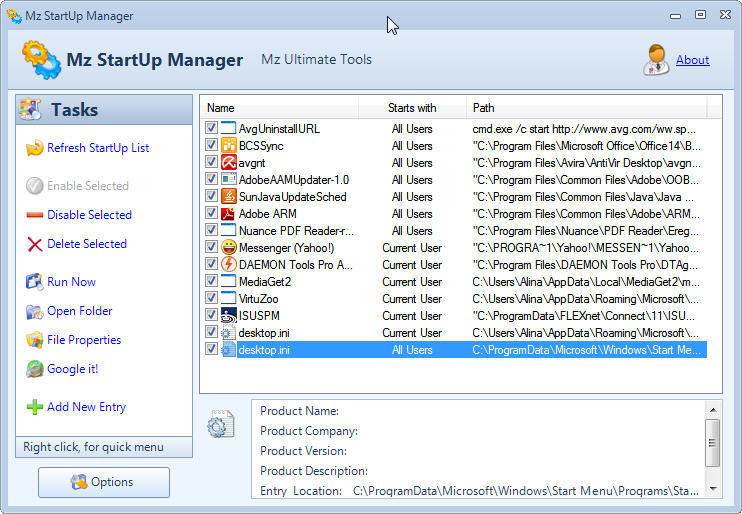
Task: Click the Open Folder icon
Action: (x=35, y=311)
